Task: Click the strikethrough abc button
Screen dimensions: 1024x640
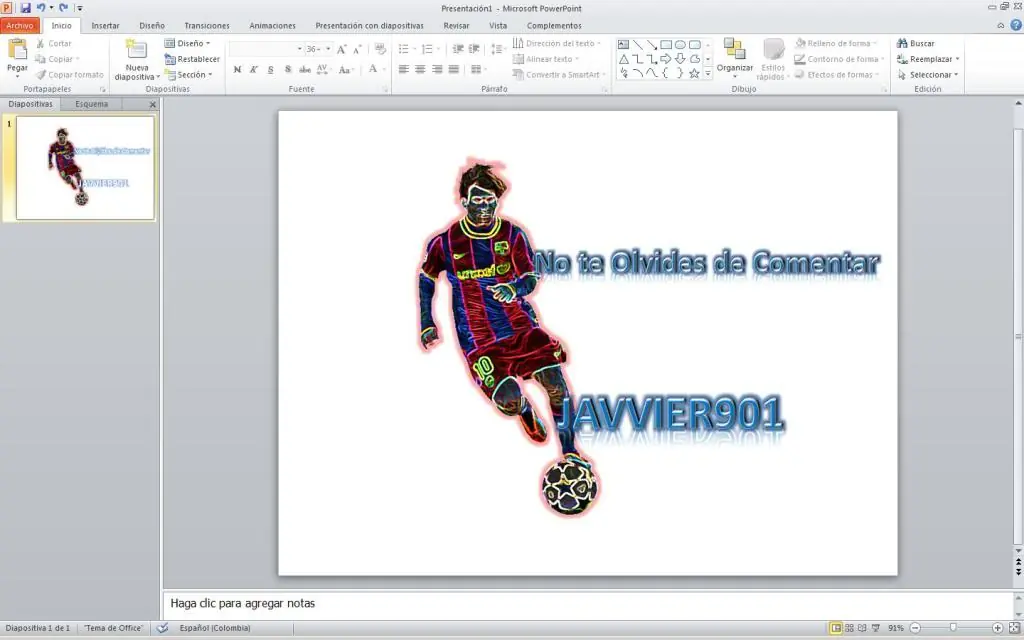Action: click(305, 69)
